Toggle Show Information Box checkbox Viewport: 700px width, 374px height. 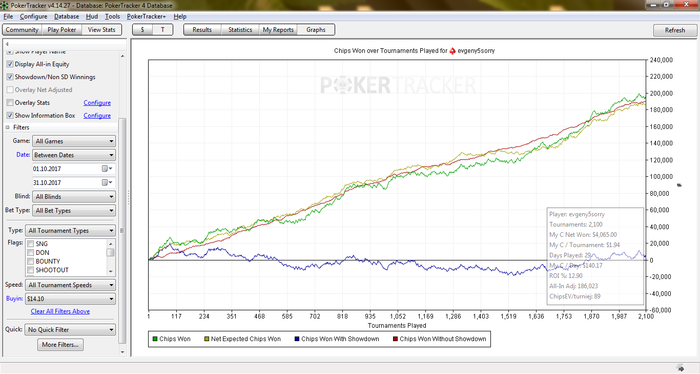click(10, 116)
